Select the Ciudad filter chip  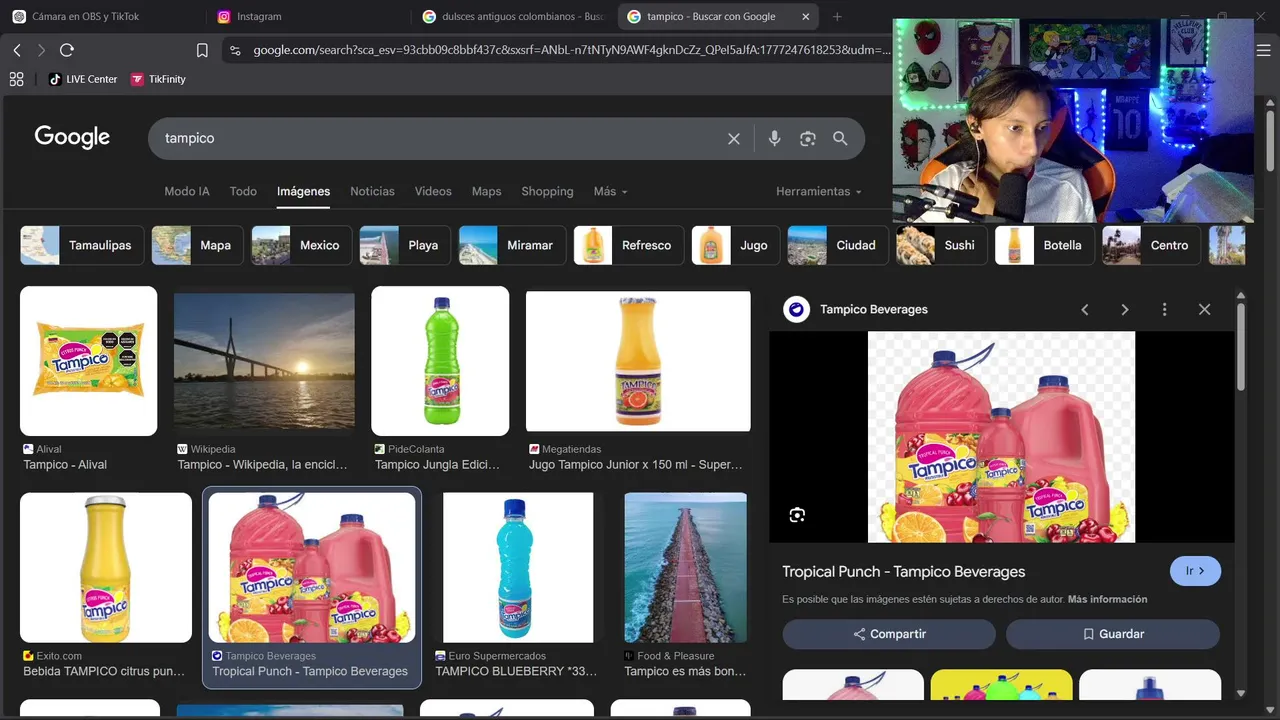(837, 245)
